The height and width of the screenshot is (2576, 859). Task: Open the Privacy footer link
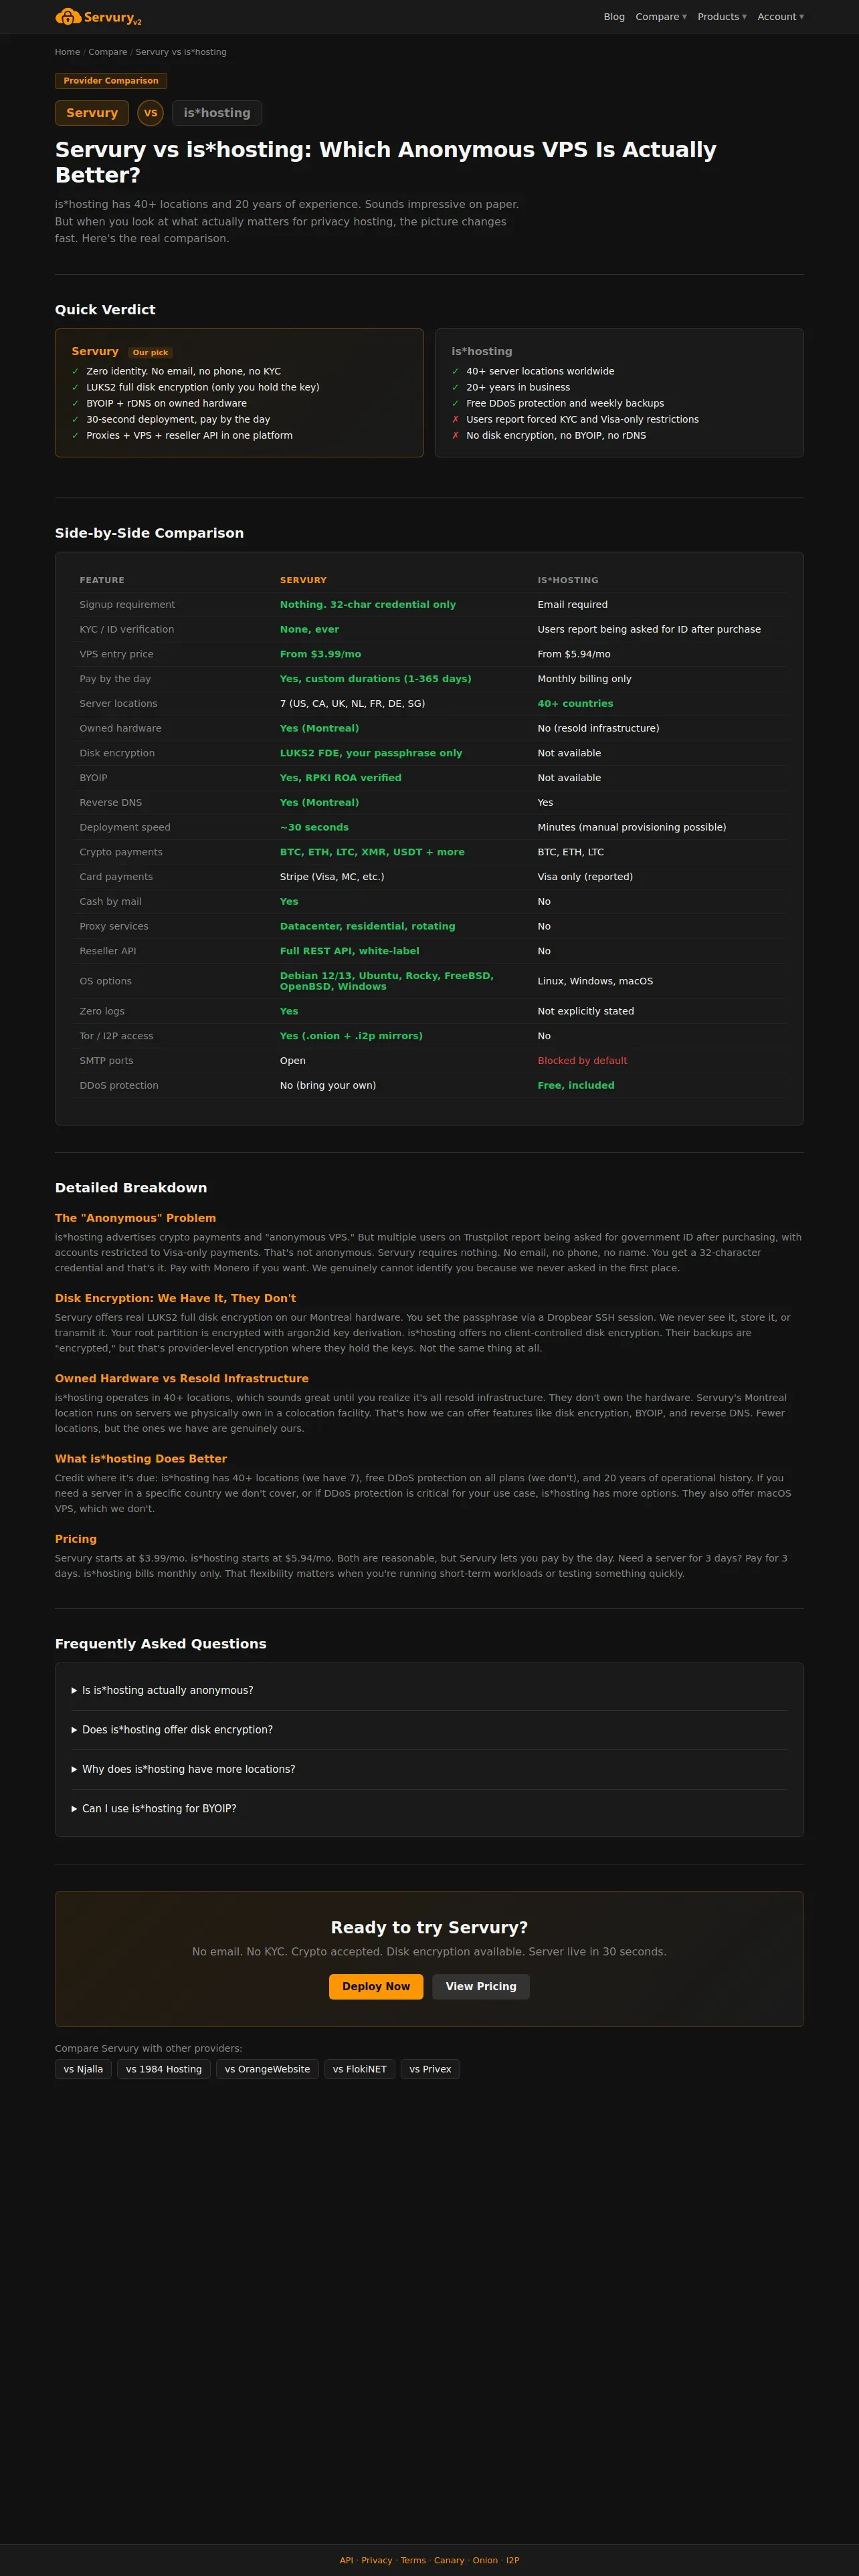tap(377, 2560)
